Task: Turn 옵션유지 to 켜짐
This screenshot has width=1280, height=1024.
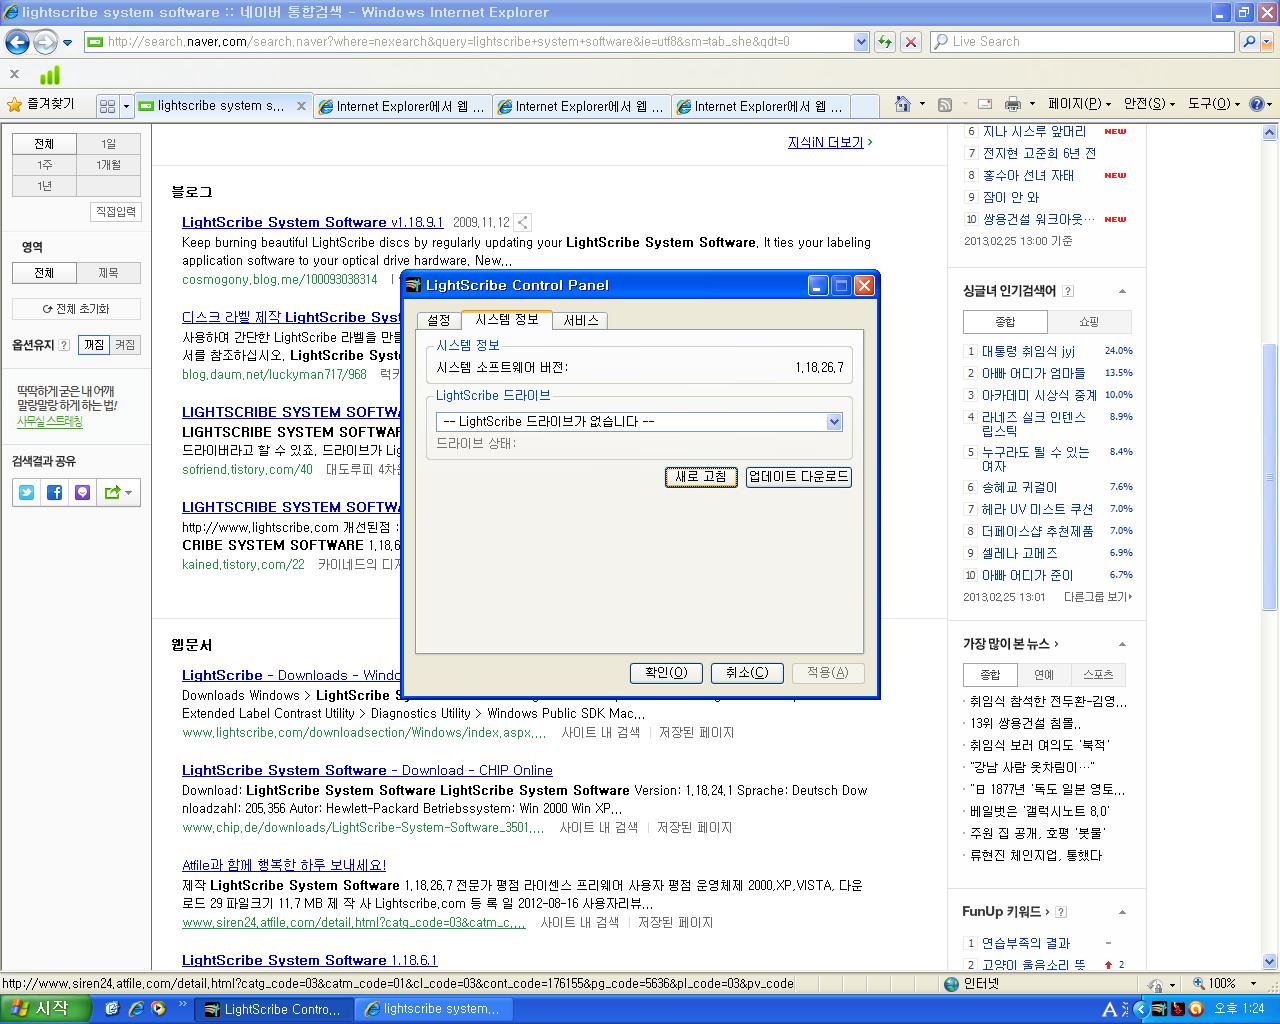Action: coord(124,345)
